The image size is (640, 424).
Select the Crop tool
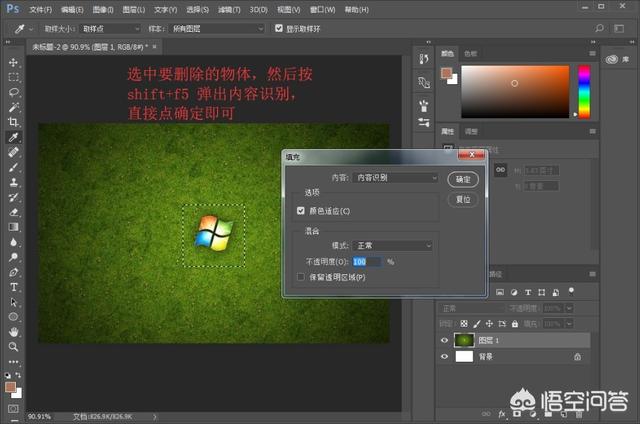pos(14,122)
